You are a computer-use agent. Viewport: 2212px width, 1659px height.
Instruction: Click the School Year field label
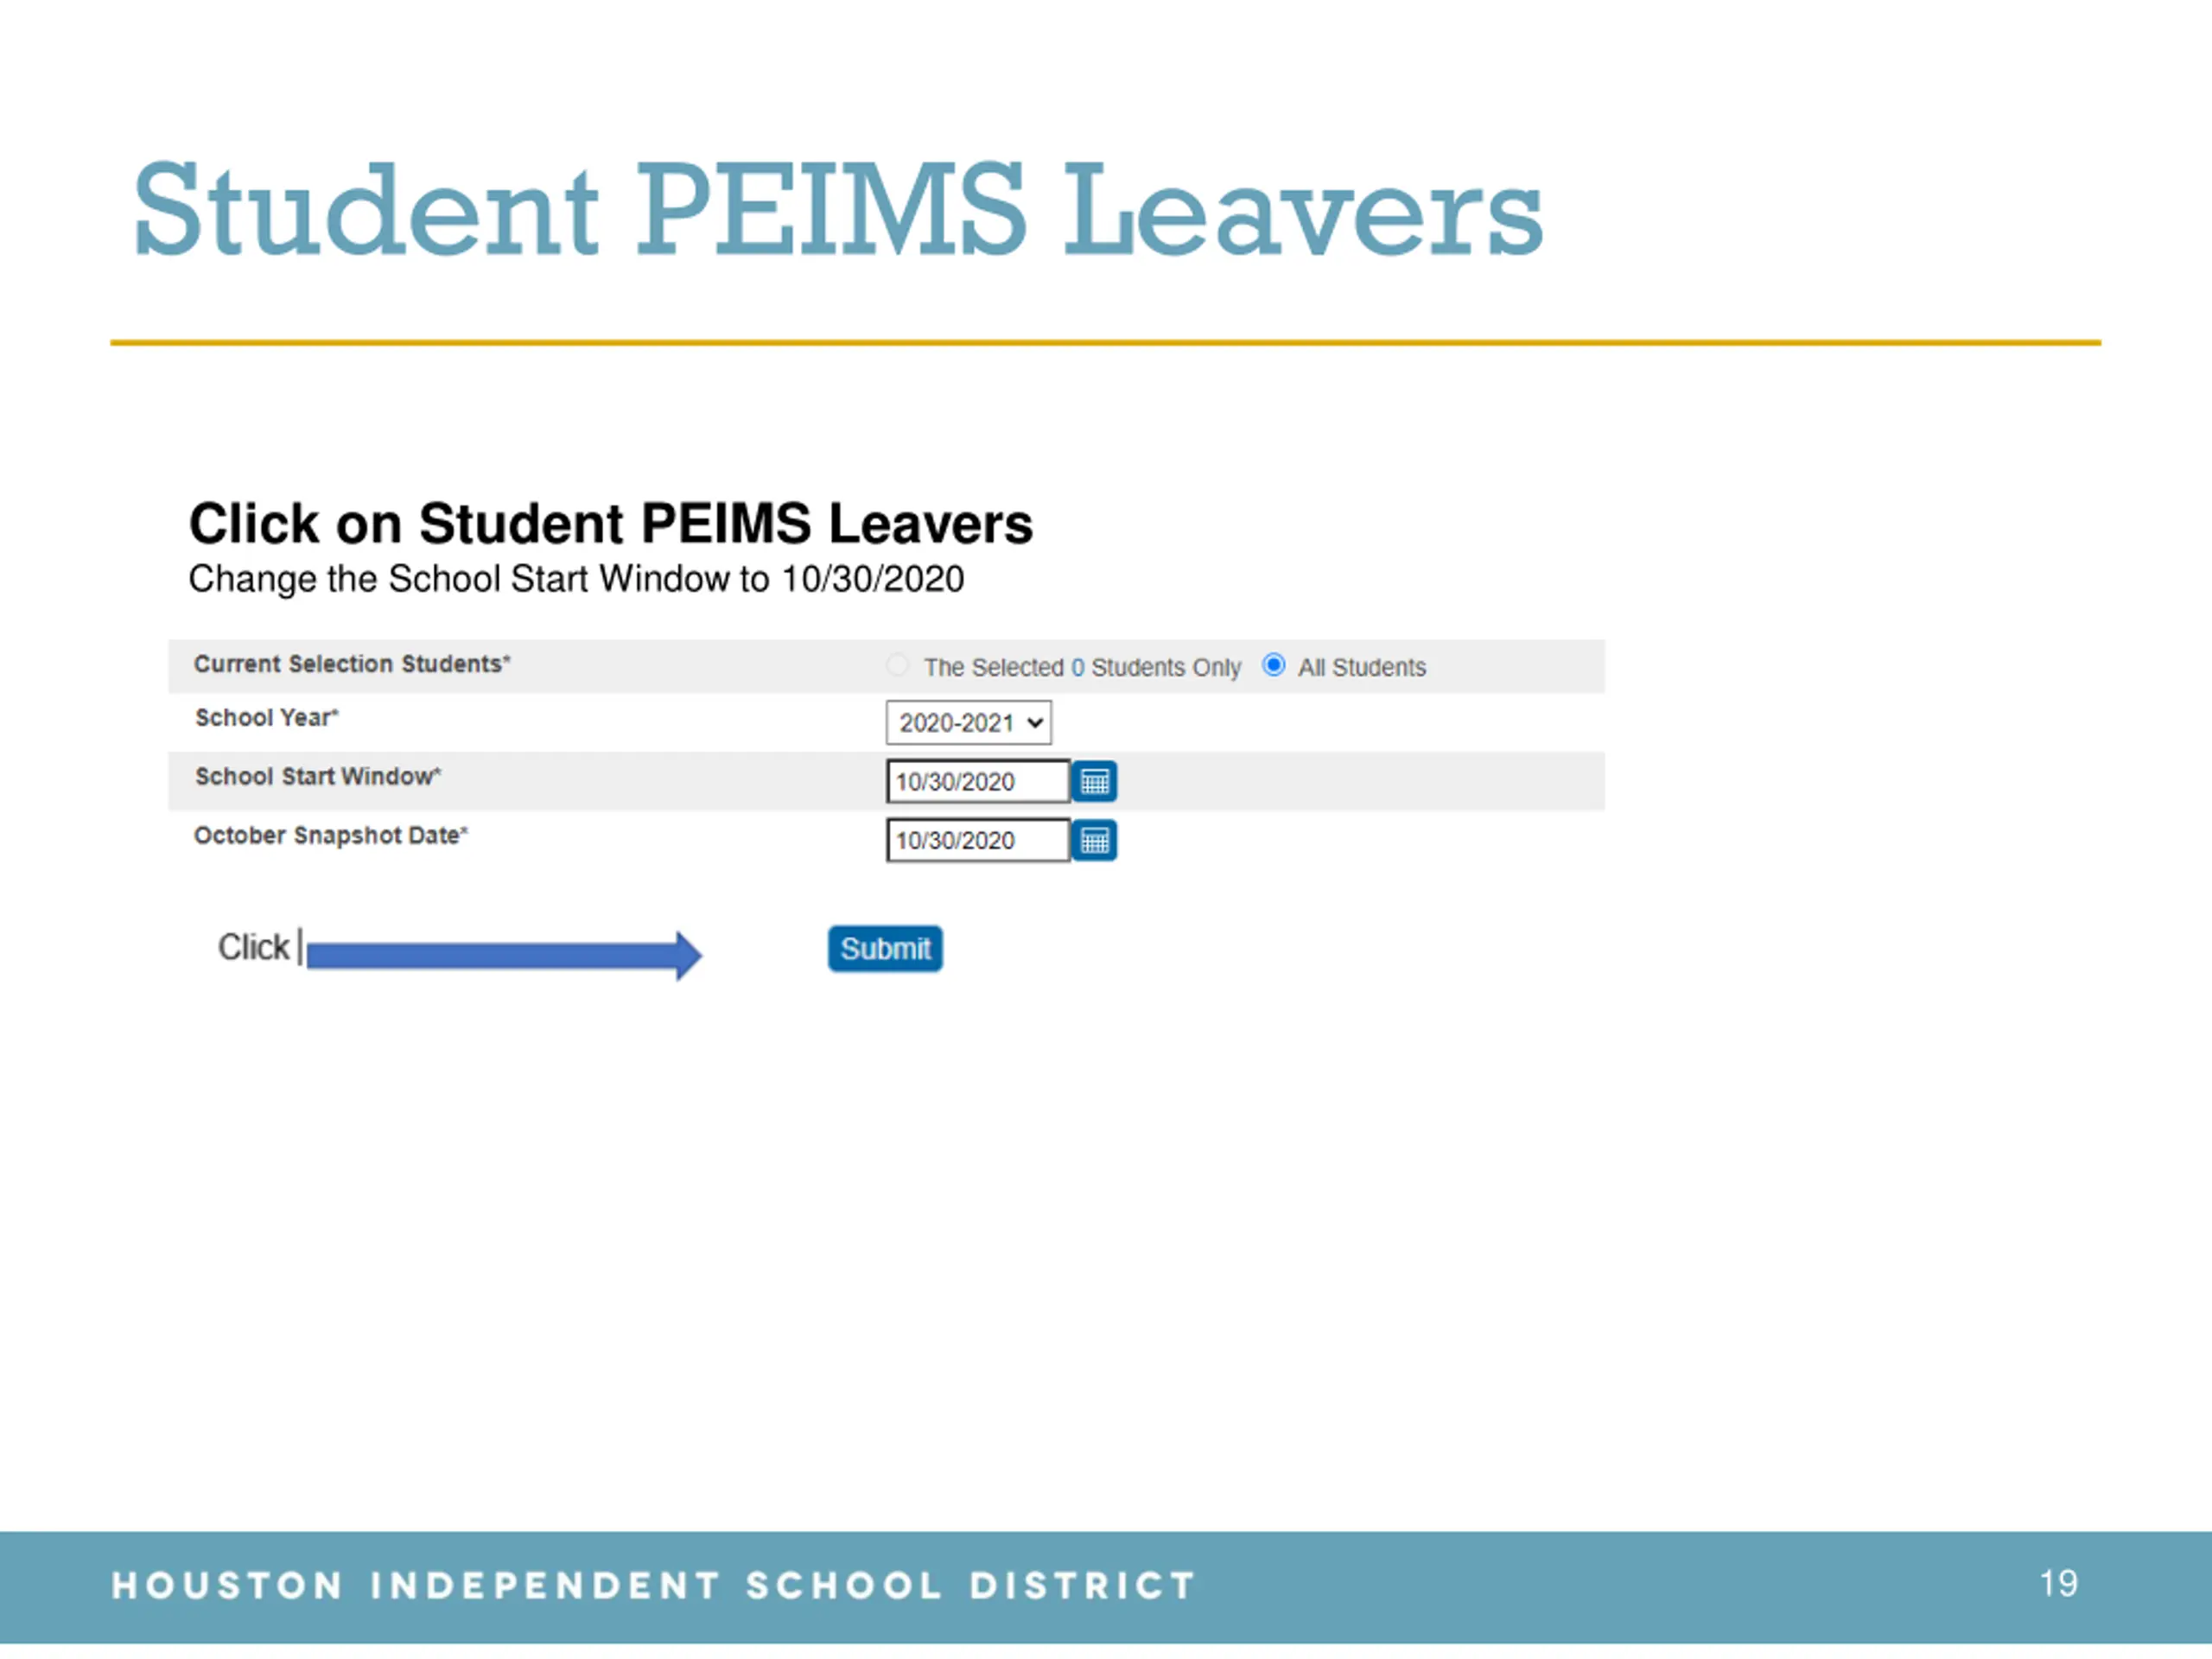(267, 718)
